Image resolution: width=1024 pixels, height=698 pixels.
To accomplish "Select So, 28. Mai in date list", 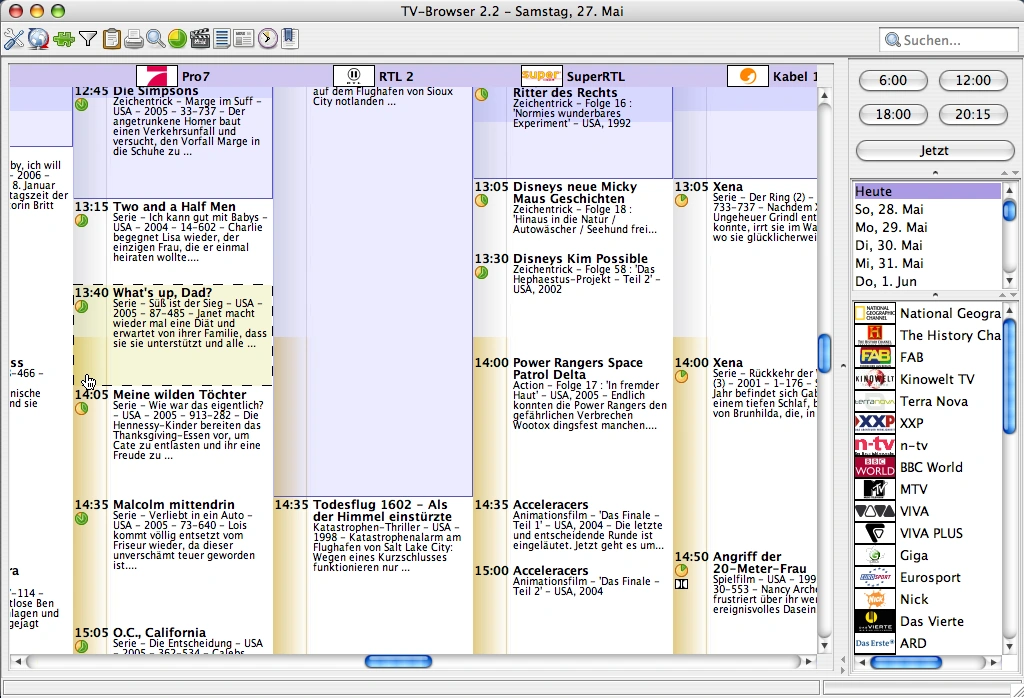I will click(x=927, y=210).
